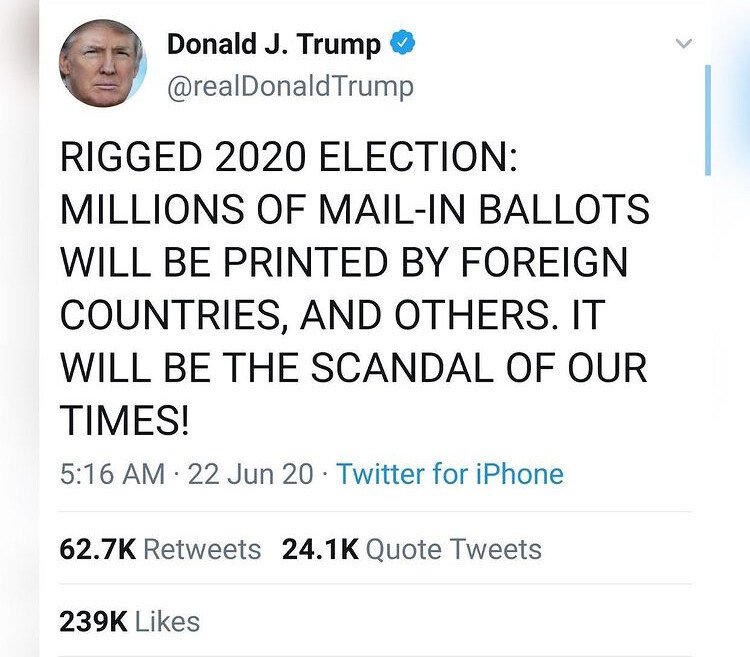
Task: Open the Quote Tweets list label
Action: (453, 550)
